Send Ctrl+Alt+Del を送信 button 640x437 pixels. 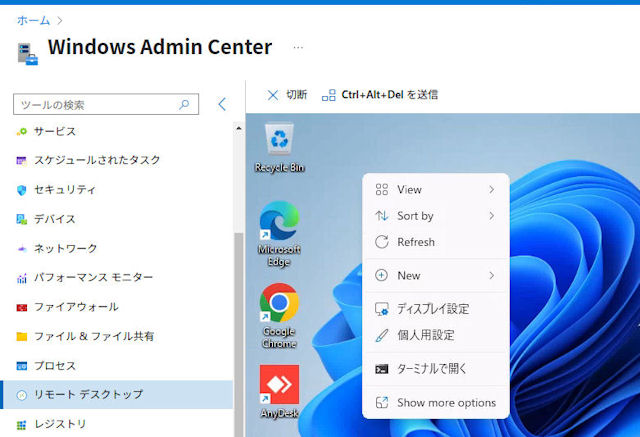point(380,95)
